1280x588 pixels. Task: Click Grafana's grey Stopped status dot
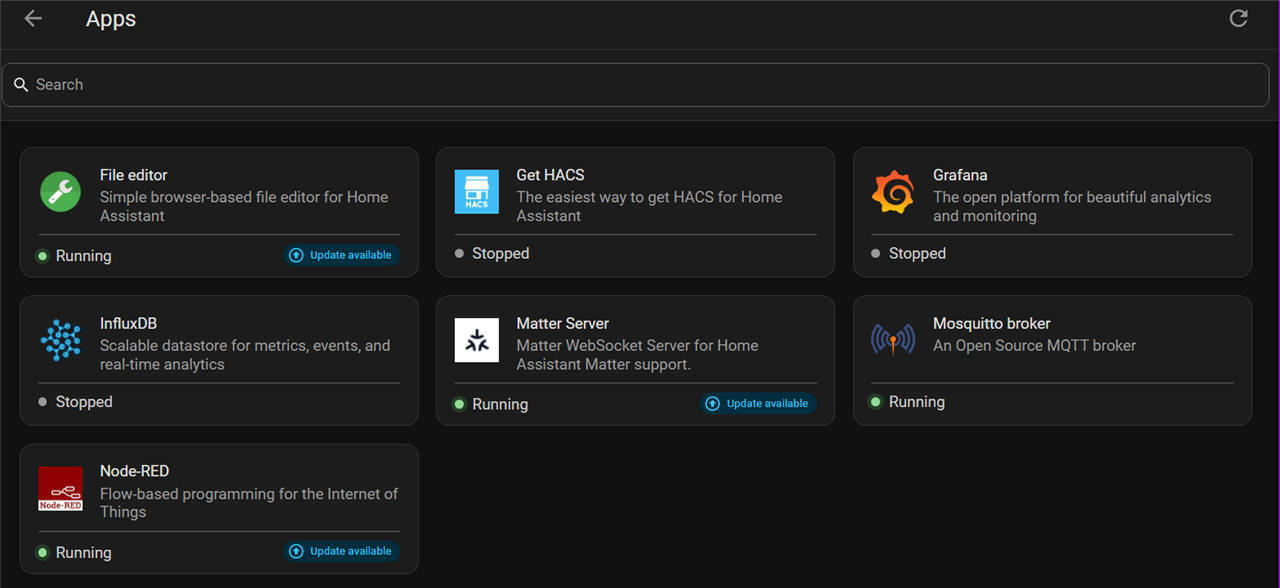[876, 254]
